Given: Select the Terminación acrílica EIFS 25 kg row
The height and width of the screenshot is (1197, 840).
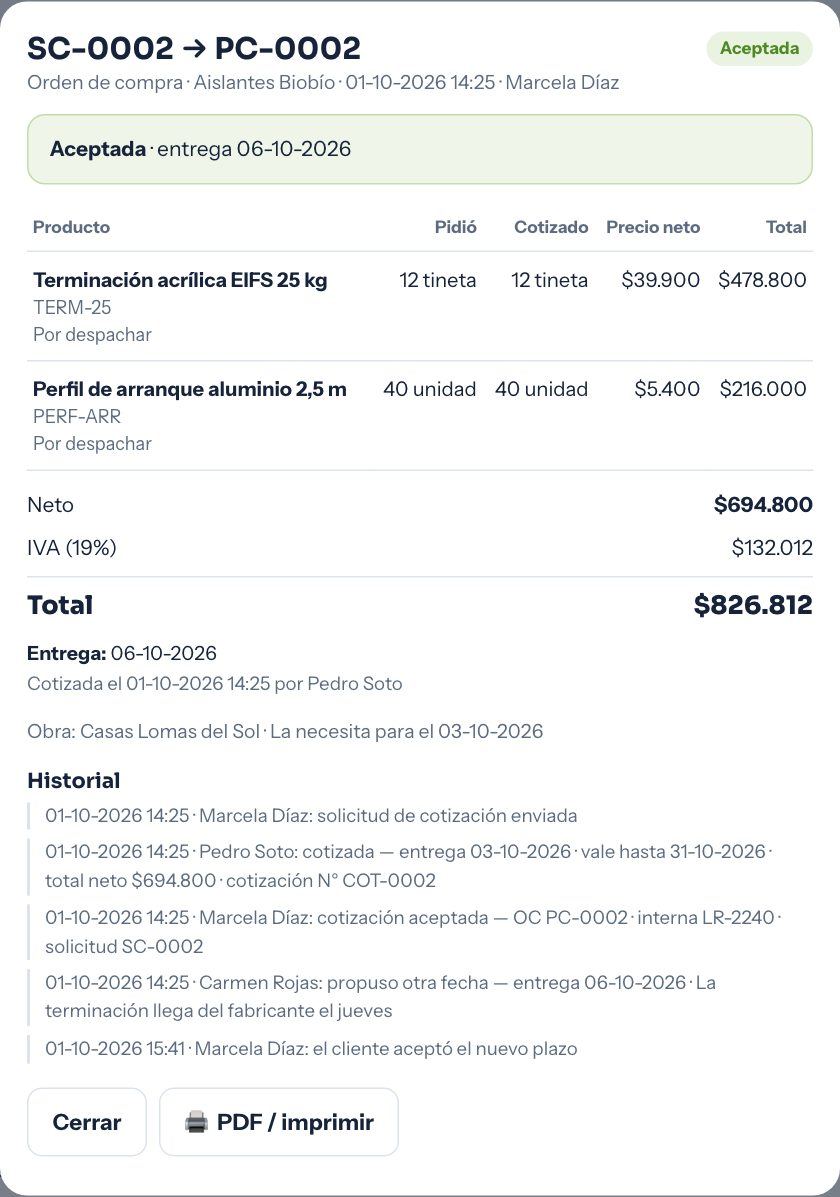Looking at the screenshot, I should 420,307.
